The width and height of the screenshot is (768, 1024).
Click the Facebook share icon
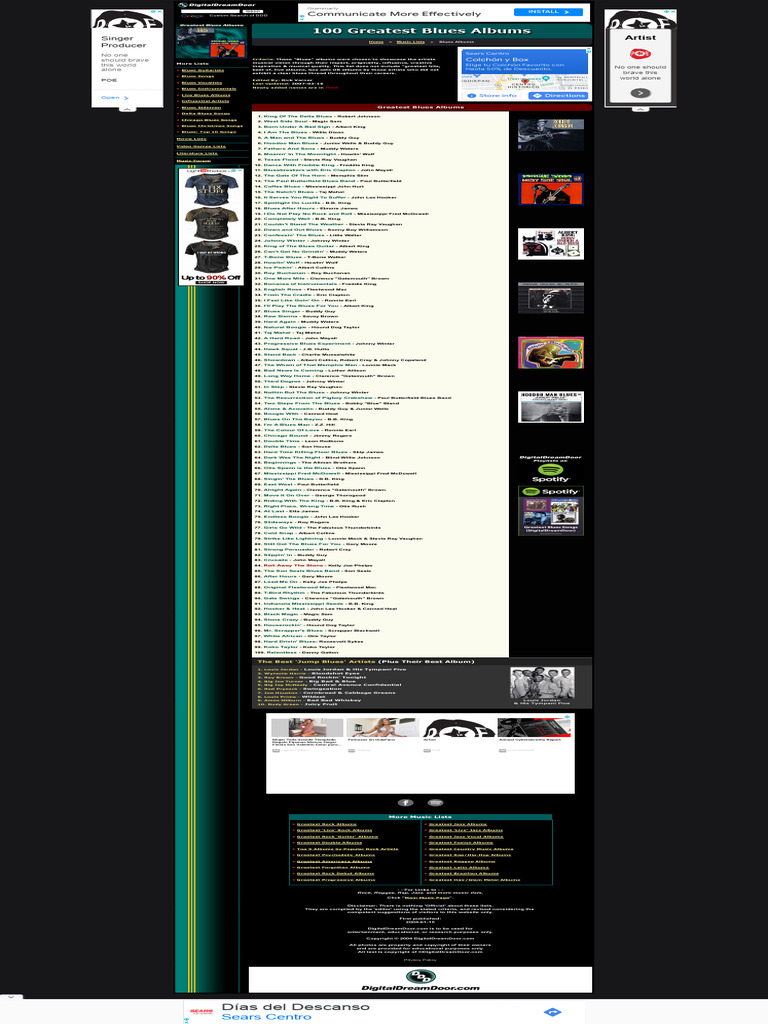point(405,803)
